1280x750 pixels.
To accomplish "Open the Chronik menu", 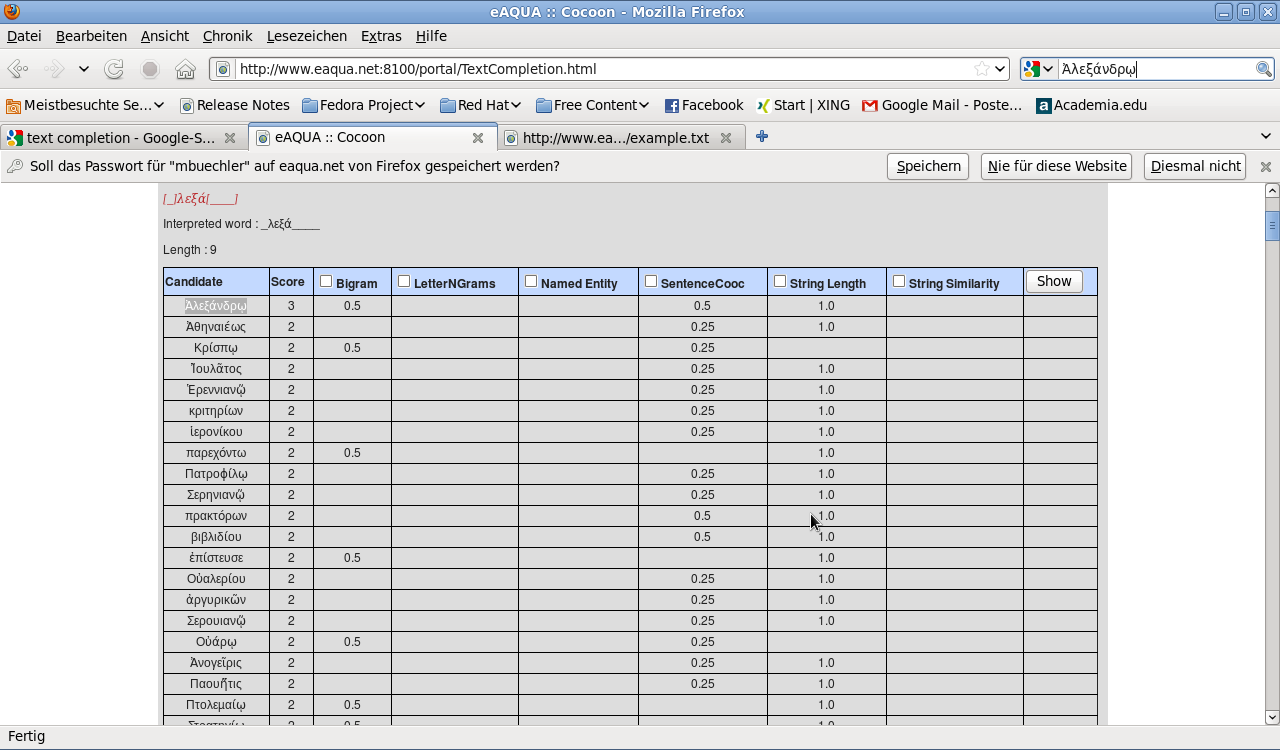I will 227,36.
